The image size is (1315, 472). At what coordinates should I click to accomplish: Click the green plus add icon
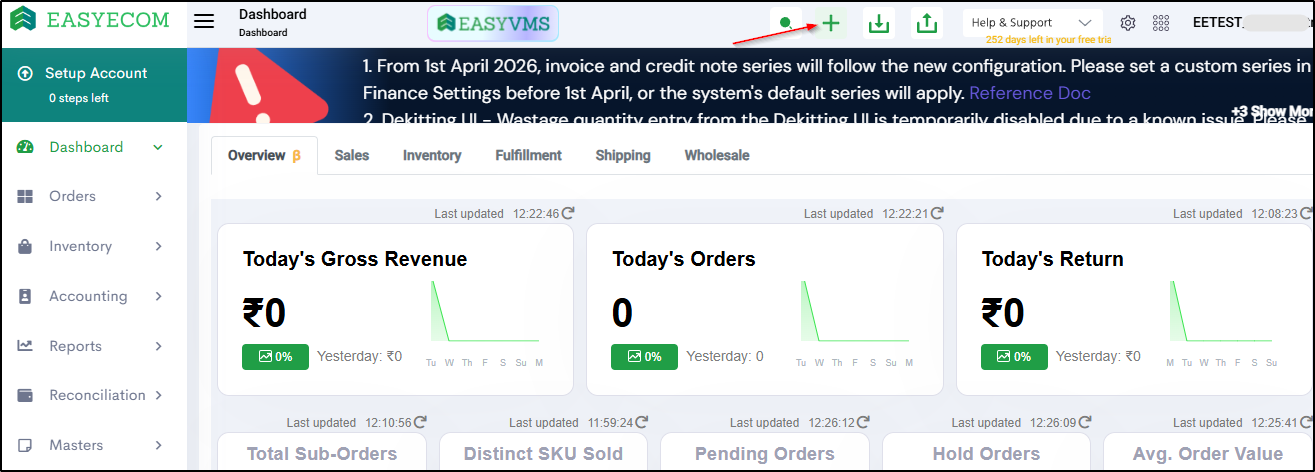click(x=830, y=23)
